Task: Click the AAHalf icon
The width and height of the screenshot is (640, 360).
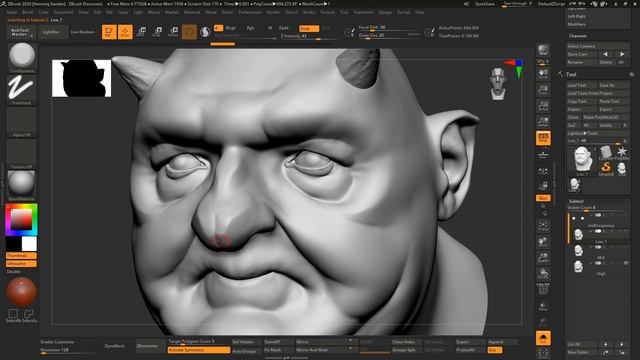Action: 543,121
